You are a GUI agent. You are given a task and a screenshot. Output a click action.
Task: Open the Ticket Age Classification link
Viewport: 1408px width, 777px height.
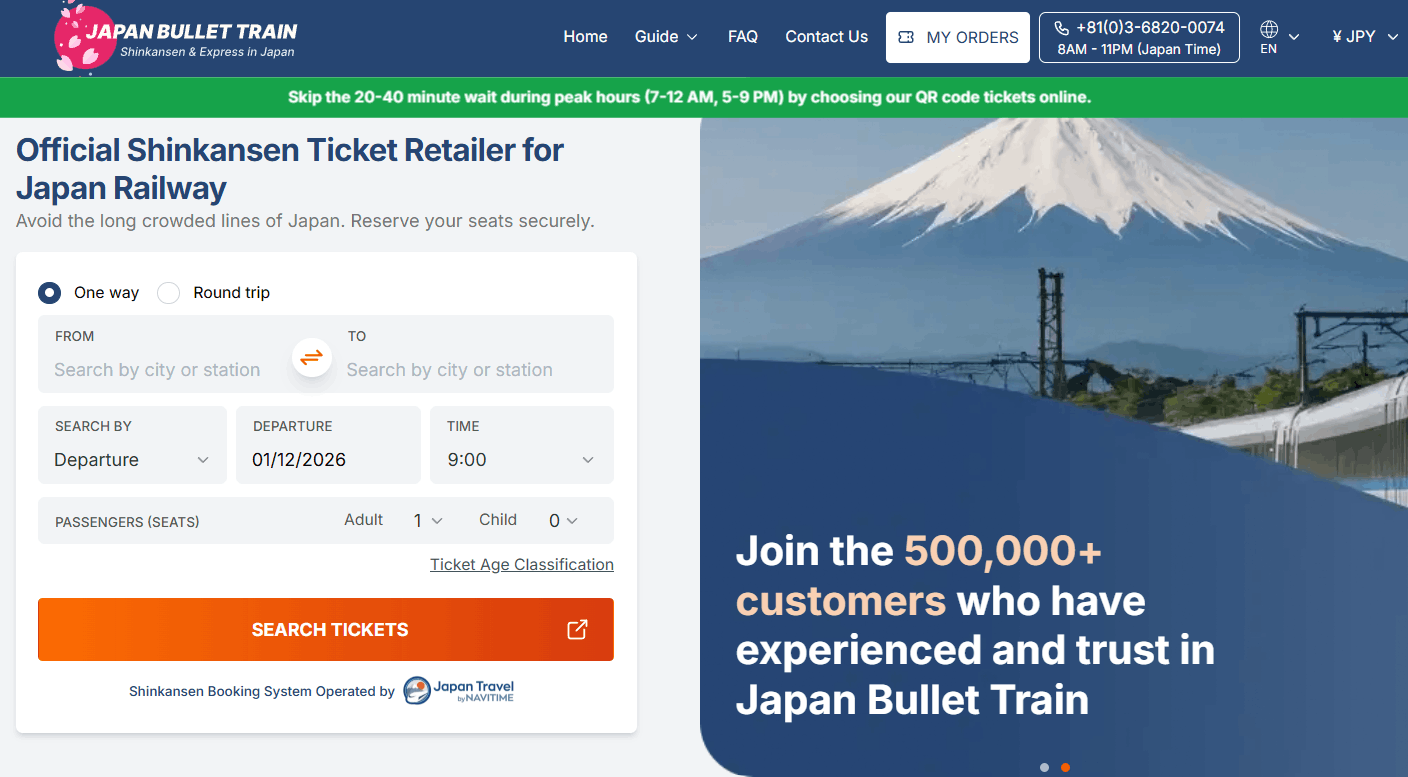521,564
